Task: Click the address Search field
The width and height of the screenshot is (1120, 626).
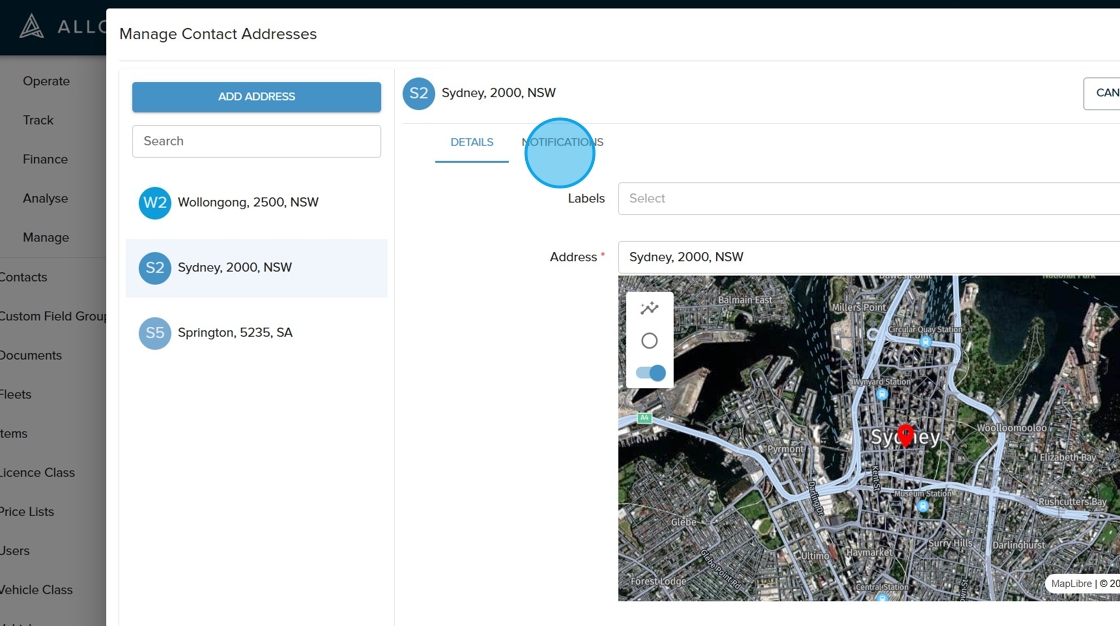Action: click(x=256, y=141)
